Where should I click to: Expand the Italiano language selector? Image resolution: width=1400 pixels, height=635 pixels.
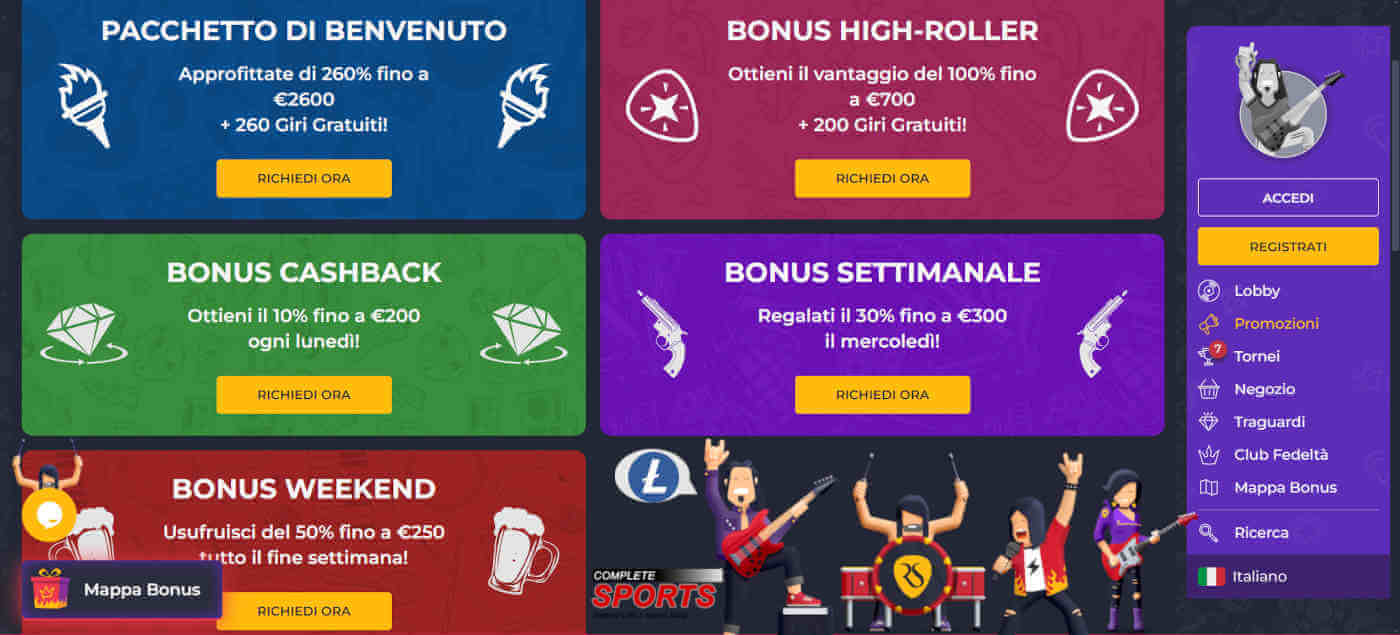click(x=1288, y=577)
